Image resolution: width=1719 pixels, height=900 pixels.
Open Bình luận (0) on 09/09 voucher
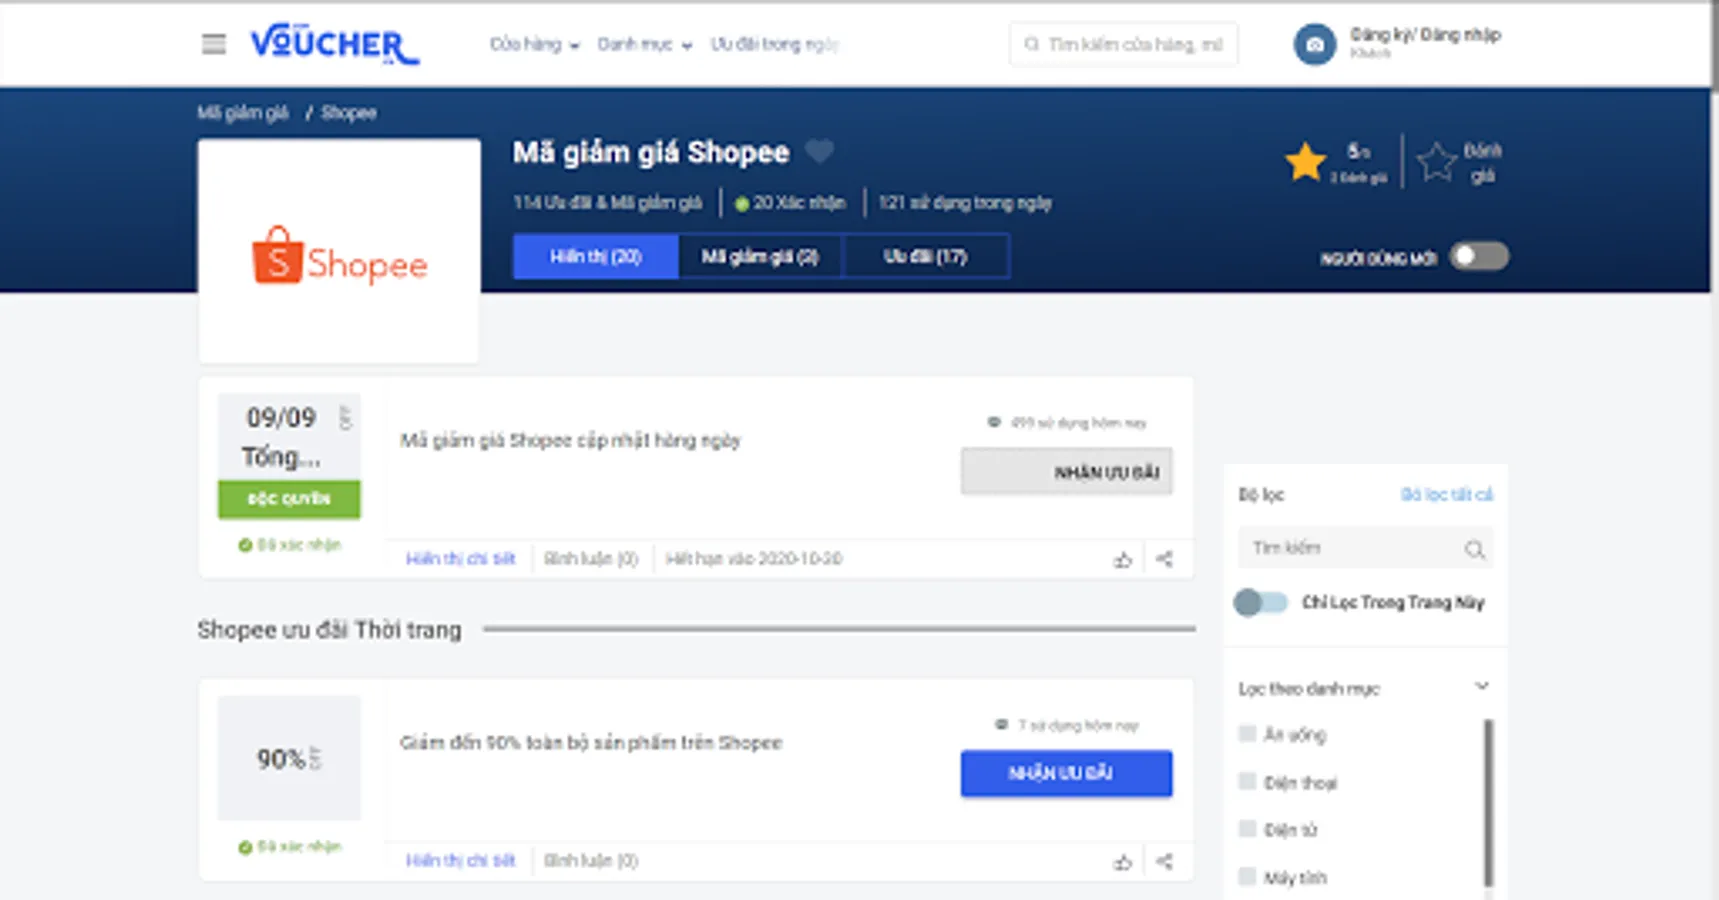tap(591, 558)
